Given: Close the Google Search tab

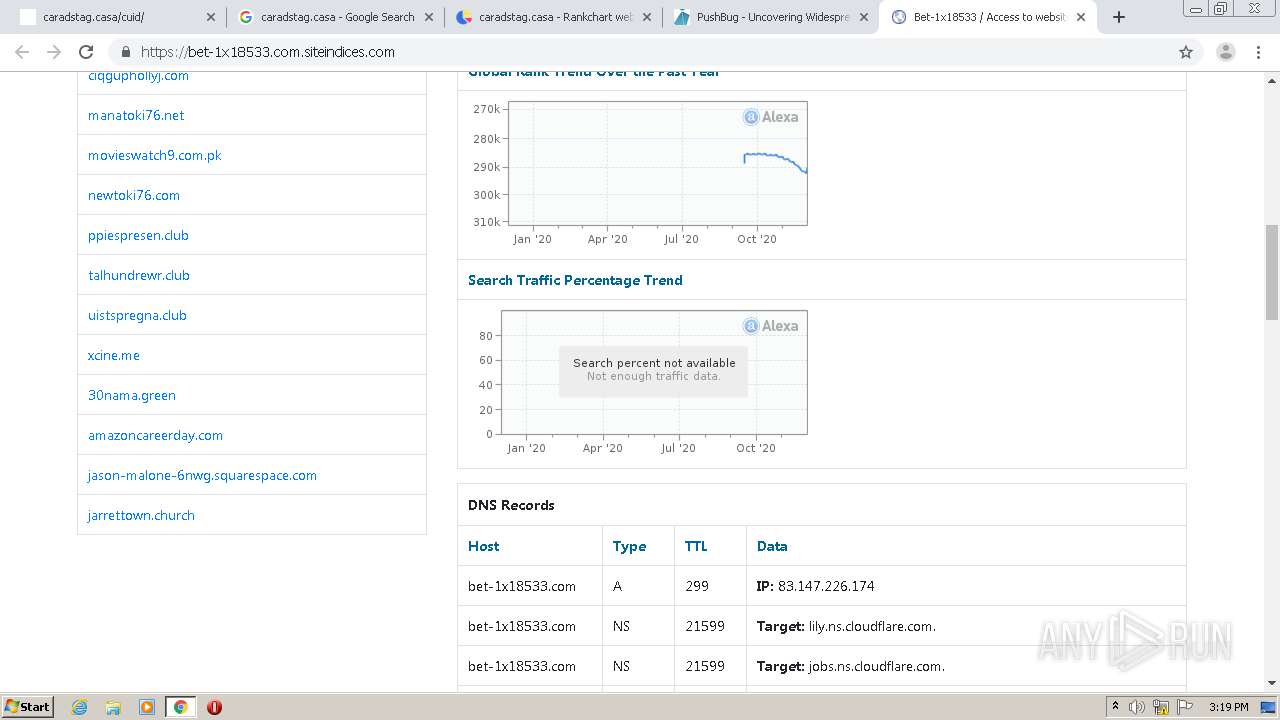Looking at the screenshot, I should (428, 17).
